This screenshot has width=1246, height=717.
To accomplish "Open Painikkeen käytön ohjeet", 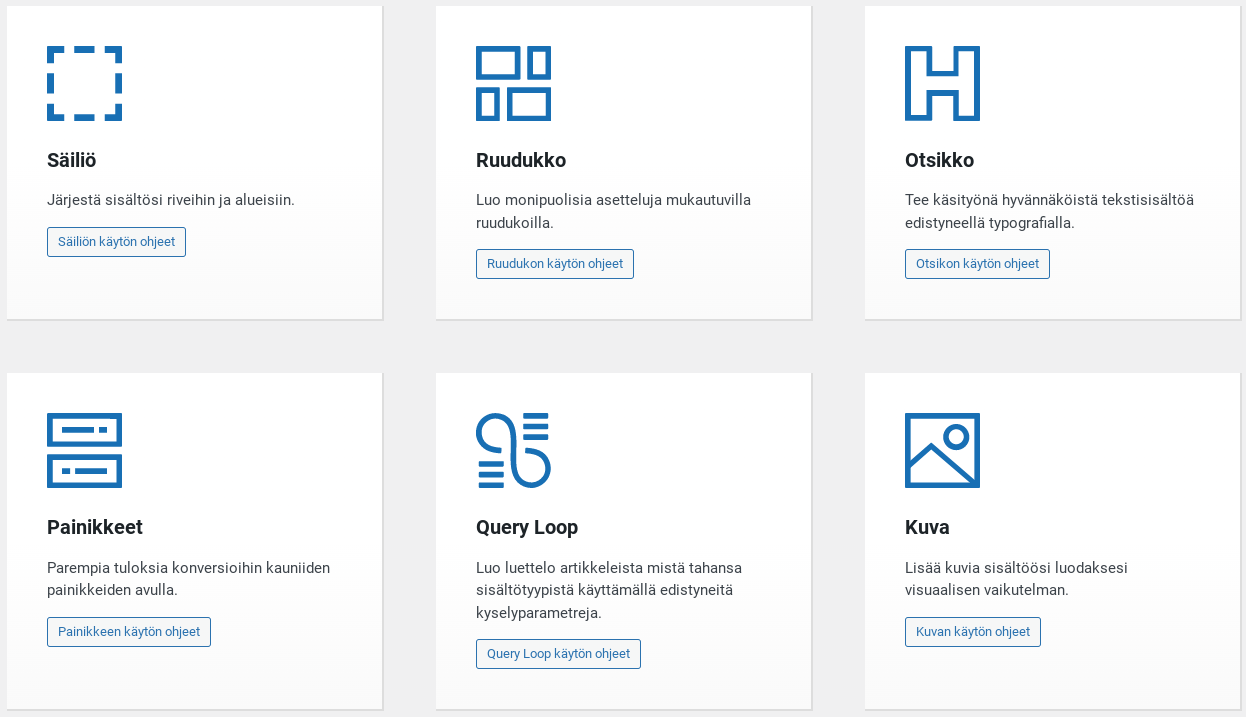I will [129, 632].
